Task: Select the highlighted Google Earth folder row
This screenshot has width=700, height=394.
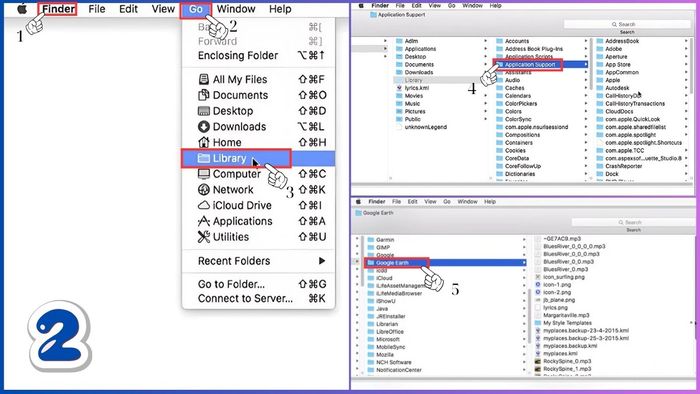Action: (x=446, y=262)
